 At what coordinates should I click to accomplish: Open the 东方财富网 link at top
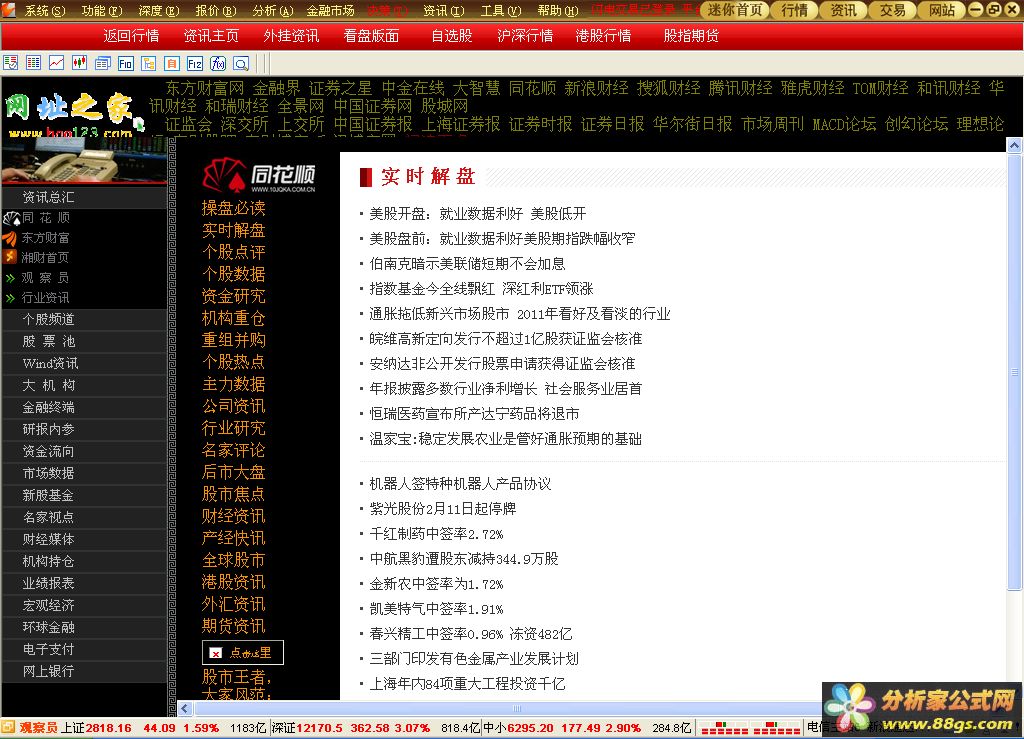click(x=205, y=88)
